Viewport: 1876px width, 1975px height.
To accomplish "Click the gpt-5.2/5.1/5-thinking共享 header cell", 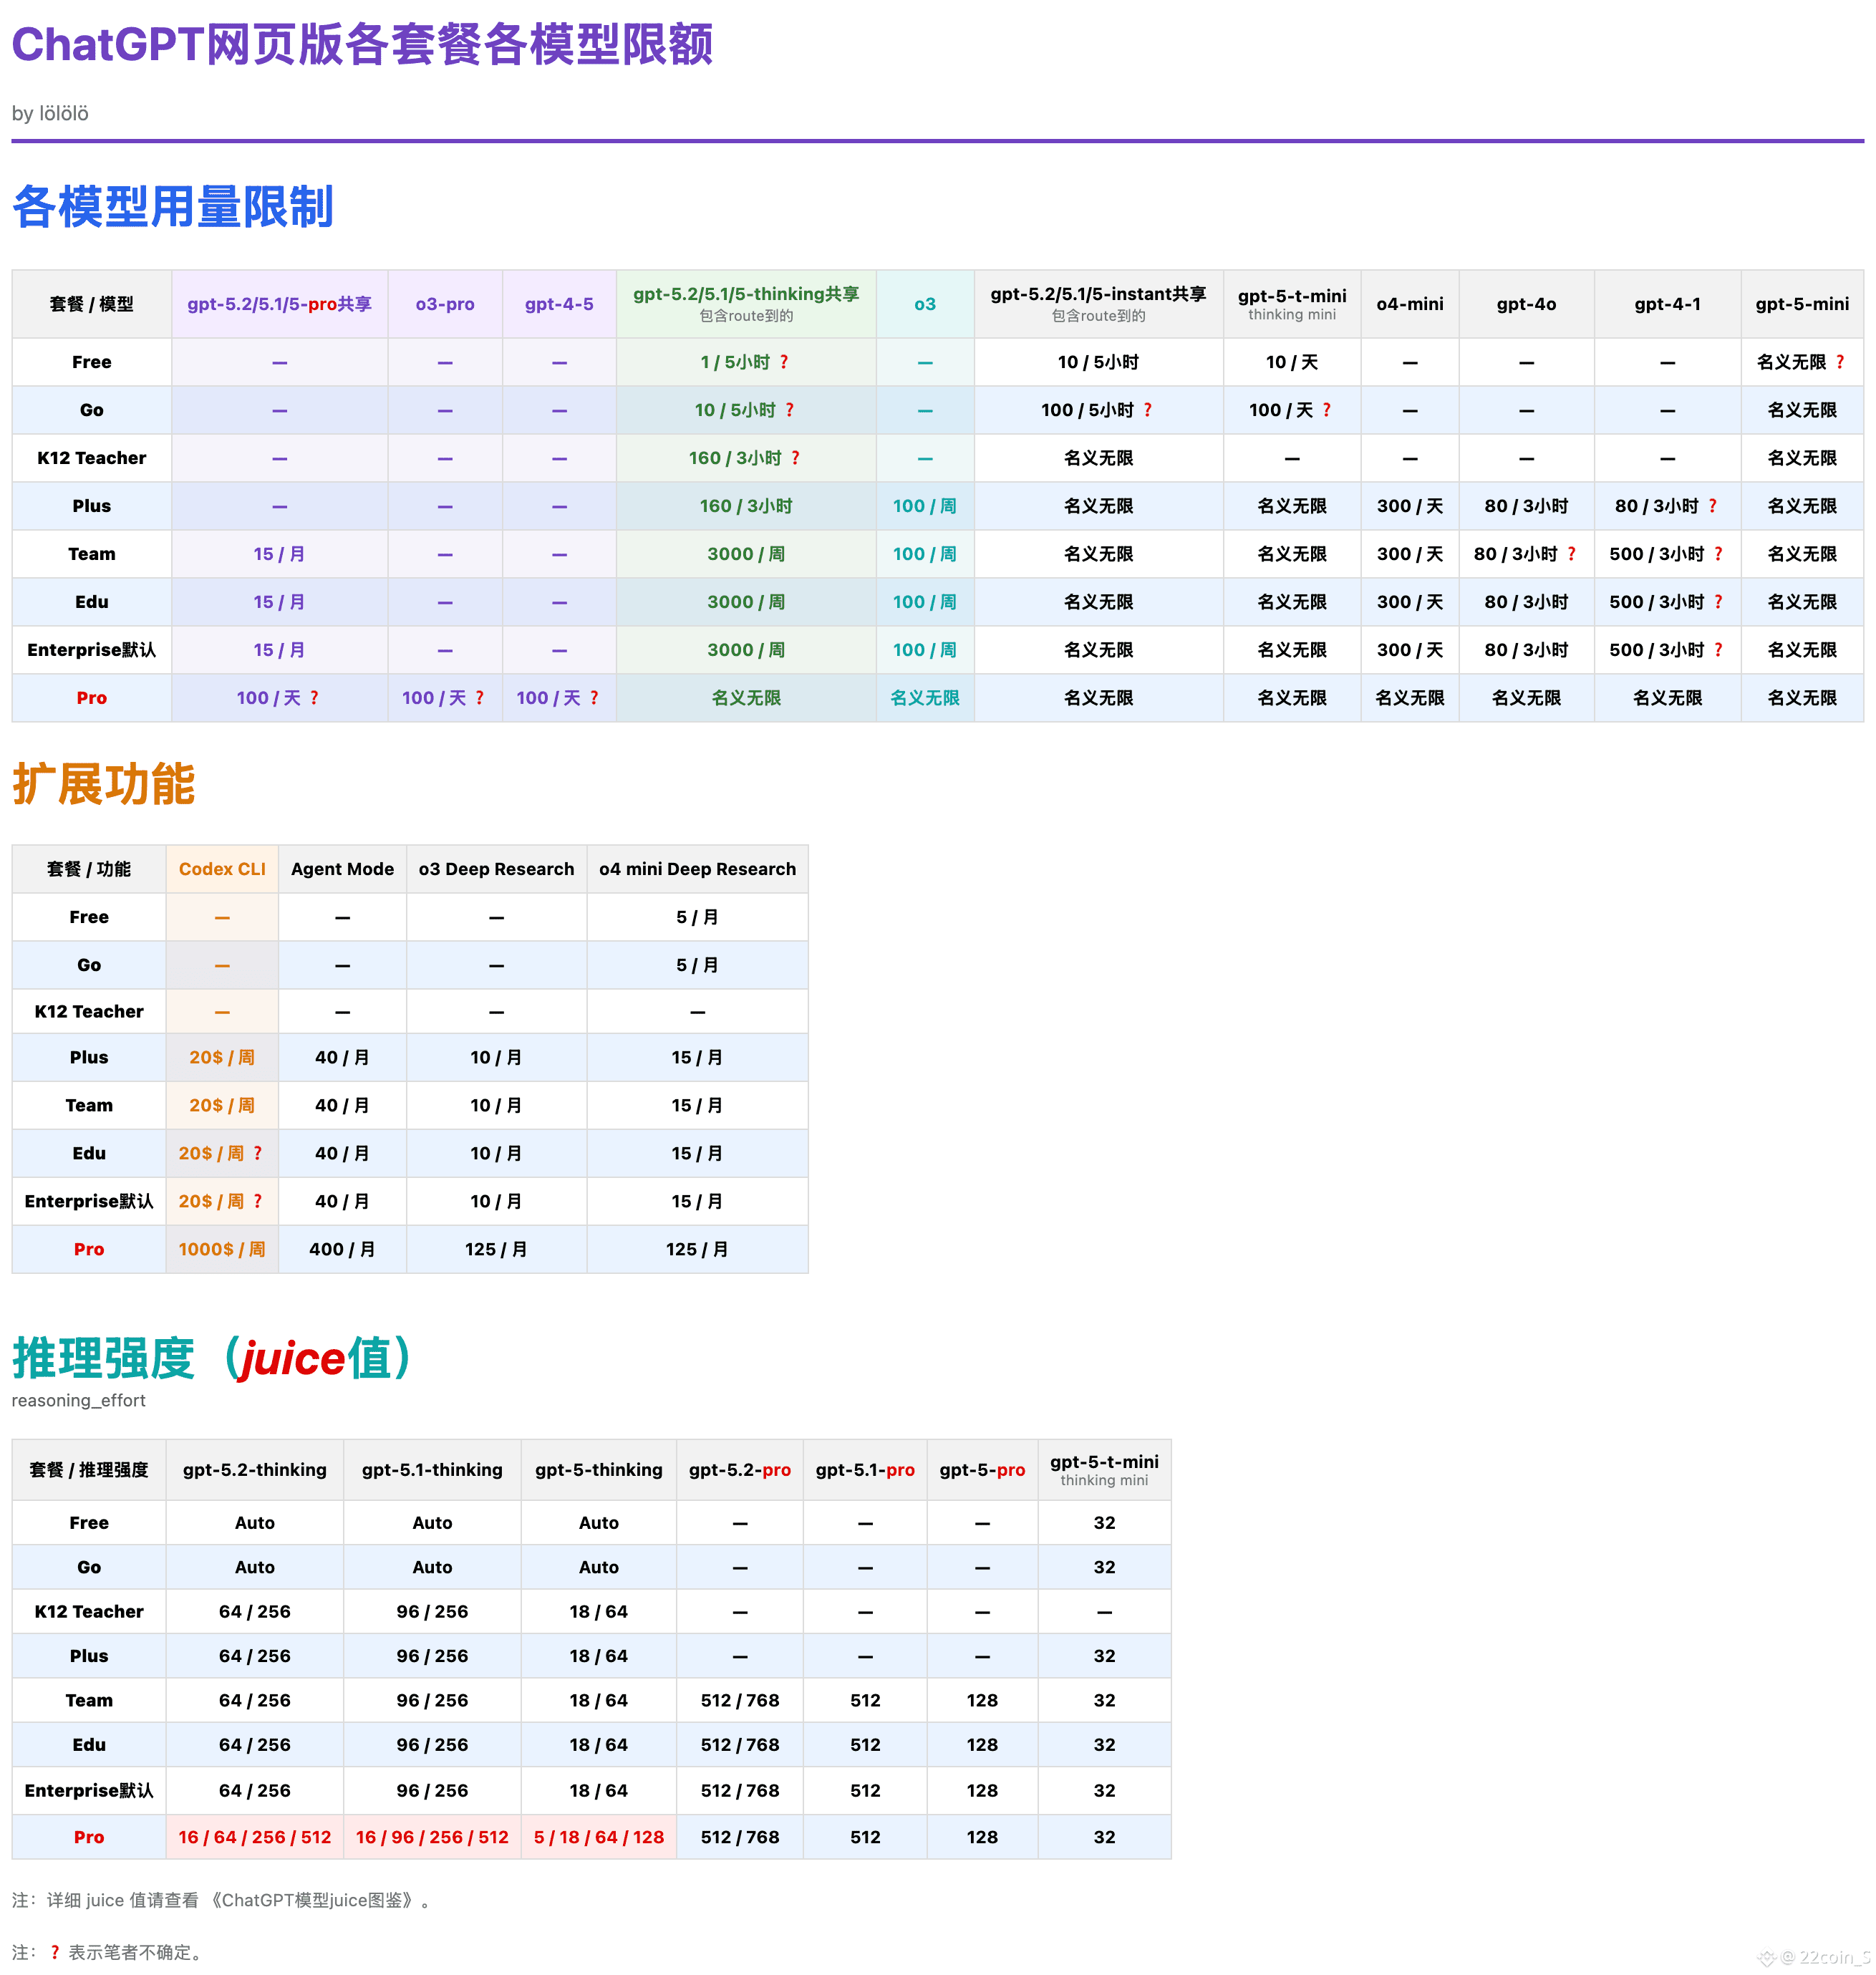I will [746, 294].
